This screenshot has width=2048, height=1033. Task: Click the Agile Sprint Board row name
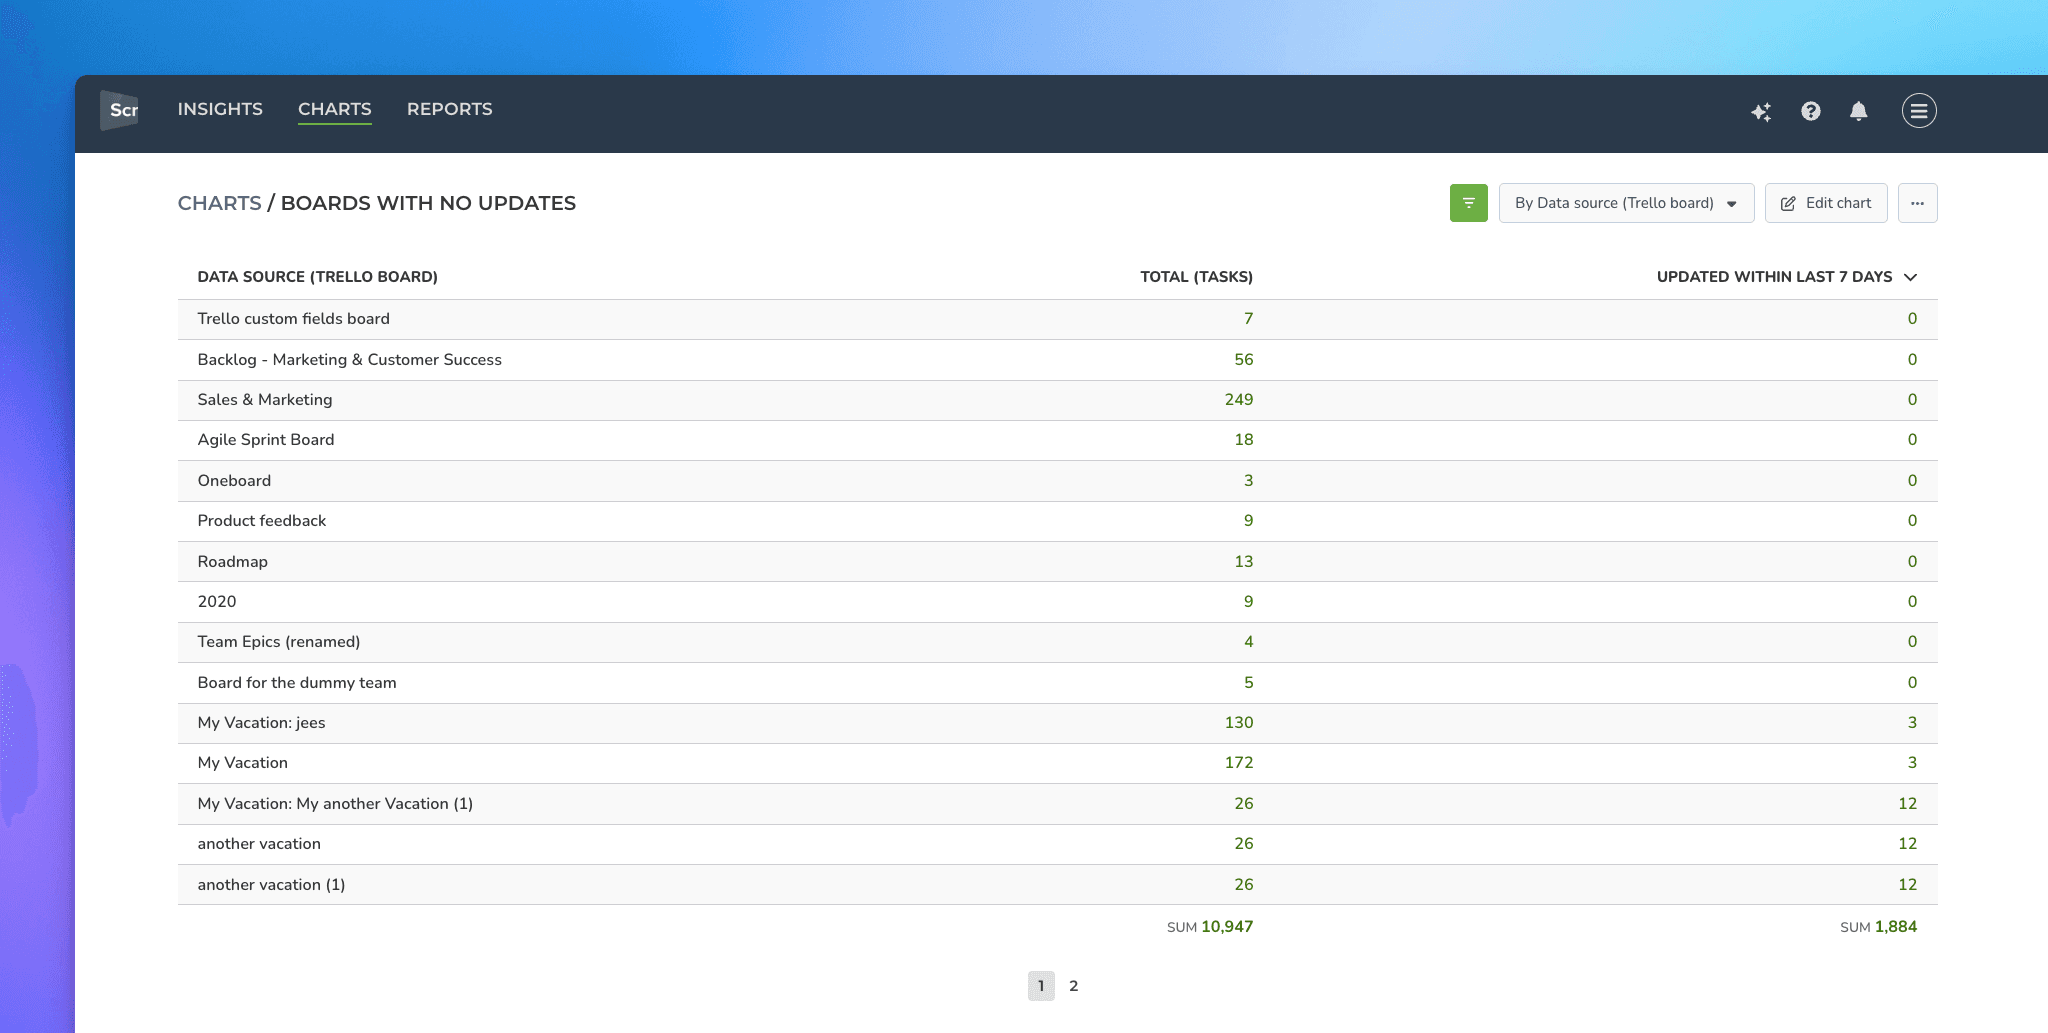point(266,440)
